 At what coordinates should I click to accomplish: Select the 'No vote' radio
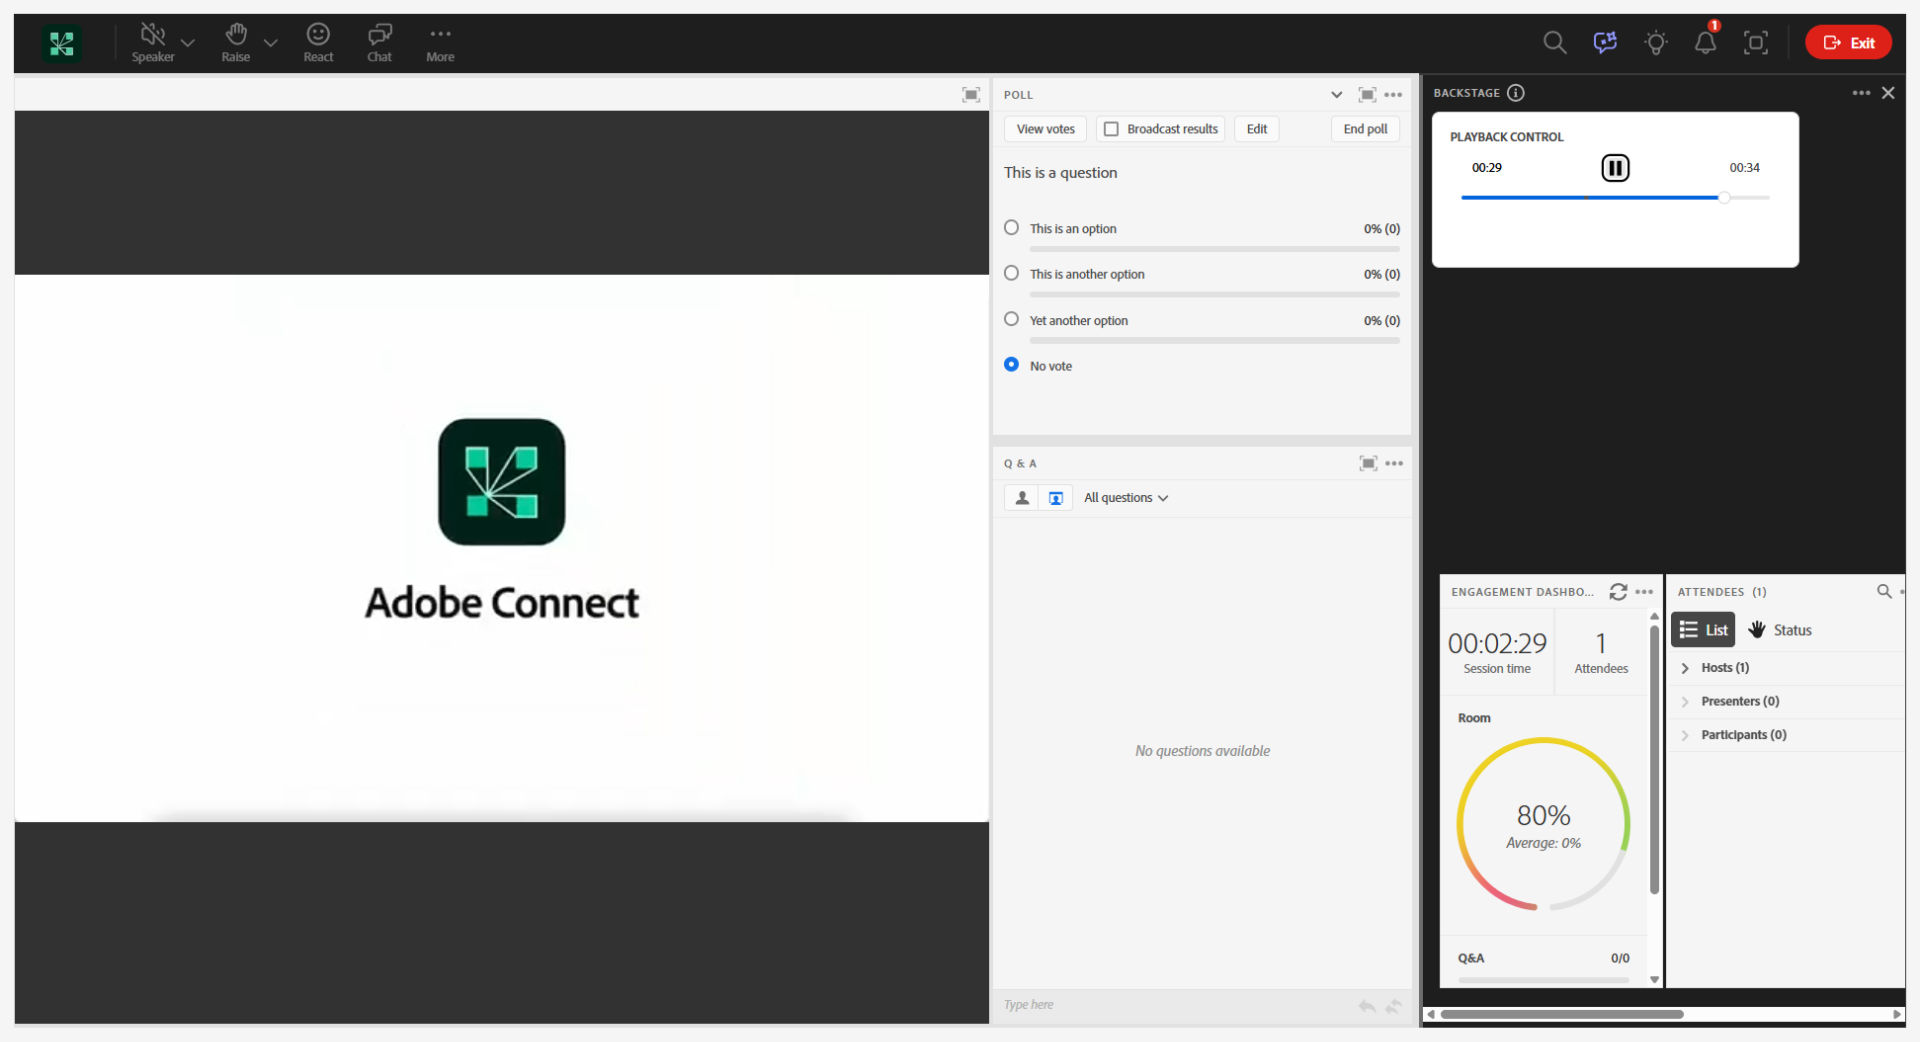(x=1011, y=365)
